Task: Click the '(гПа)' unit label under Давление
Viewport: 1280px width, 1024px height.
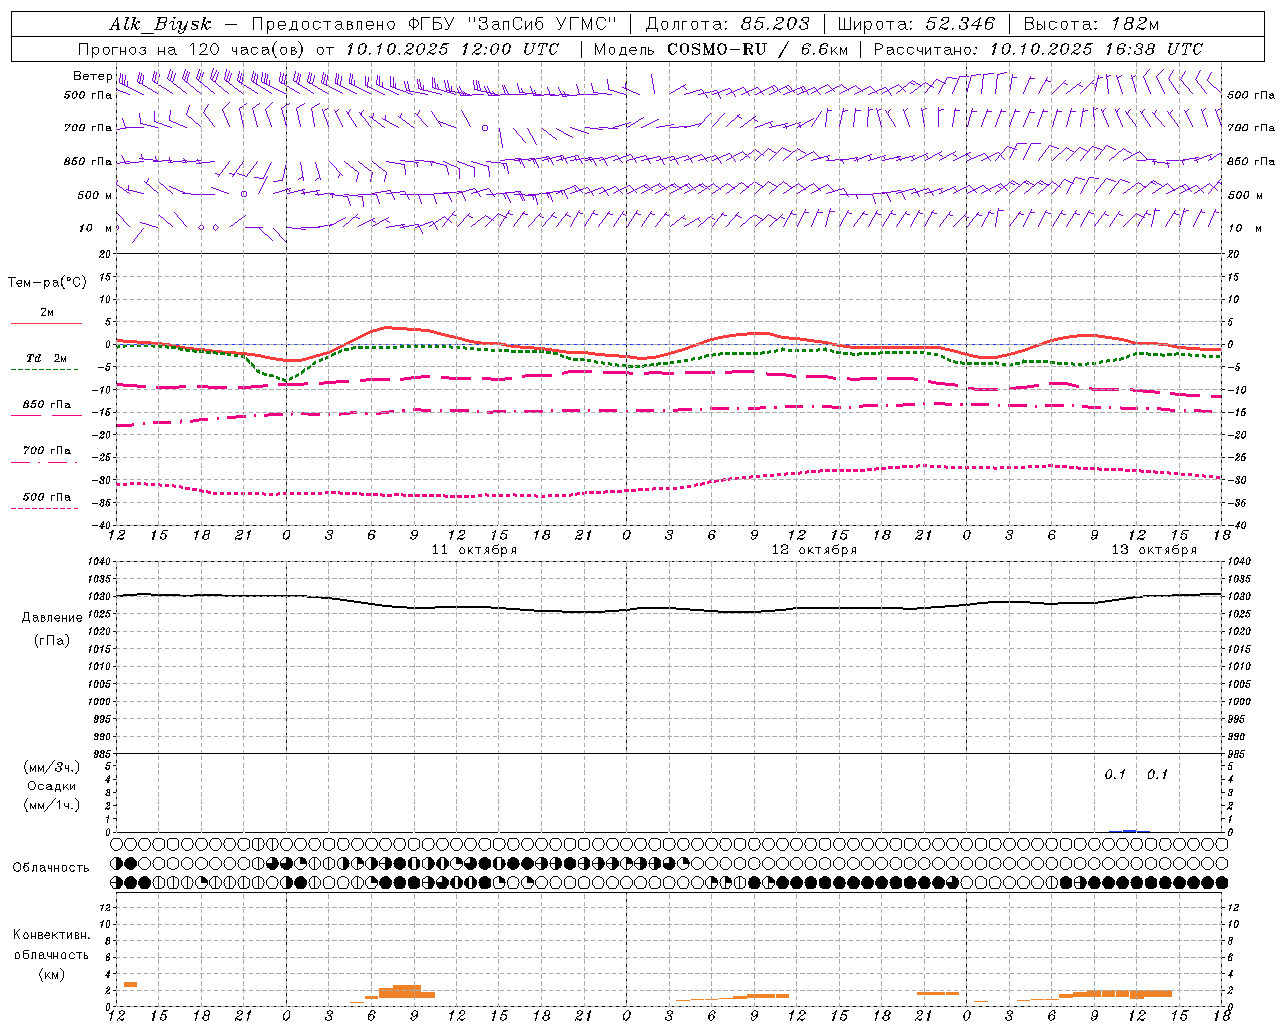Action: [x=51, y=640]
